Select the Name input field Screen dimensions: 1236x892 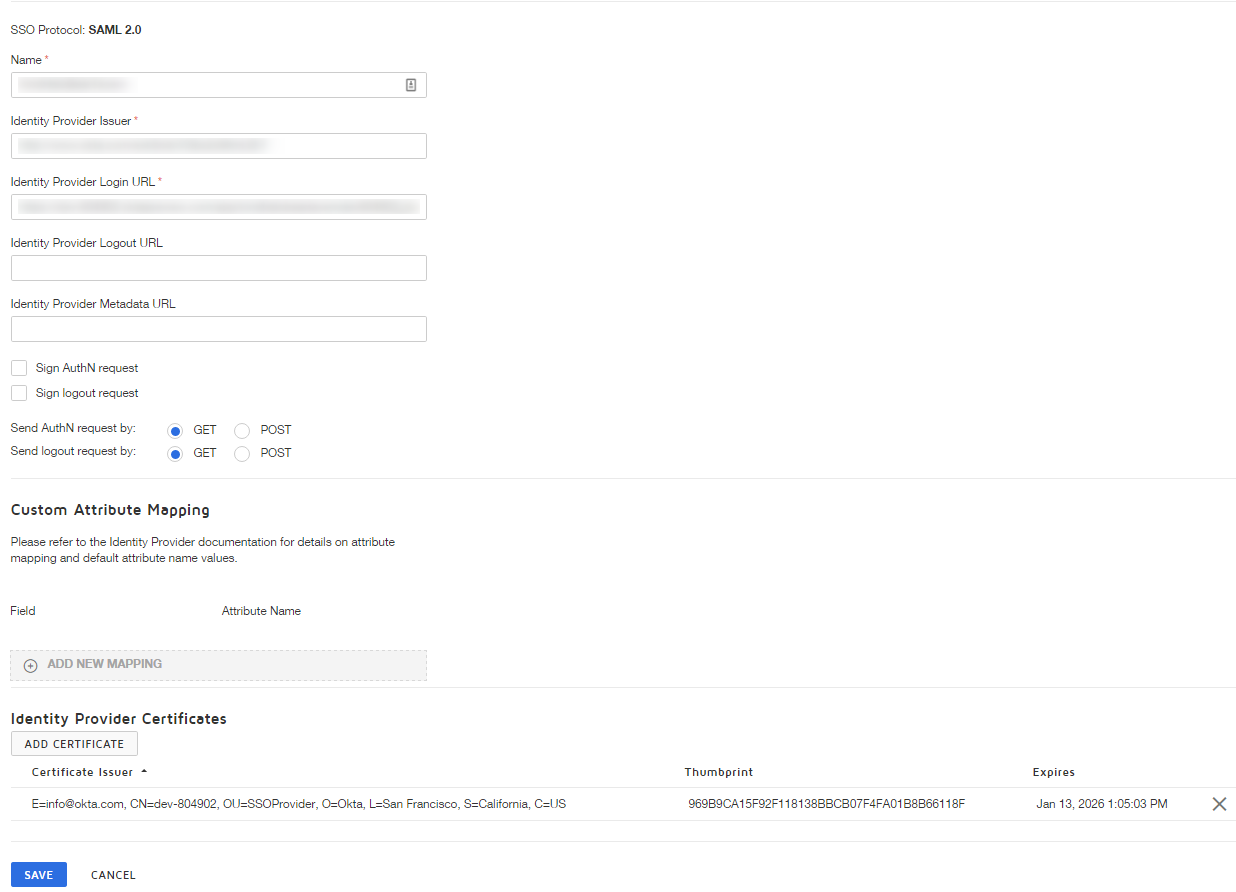coord(200,85)
